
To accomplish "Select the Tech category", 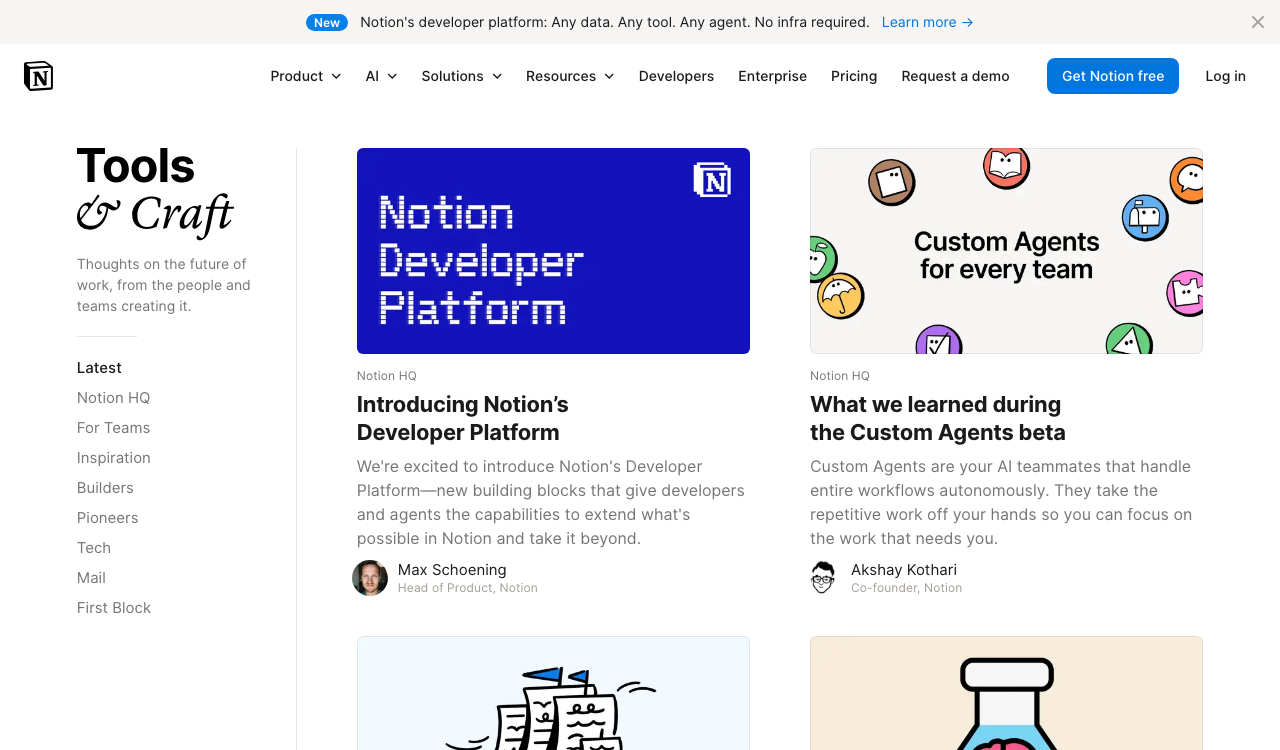I will [x=94, y=548].
